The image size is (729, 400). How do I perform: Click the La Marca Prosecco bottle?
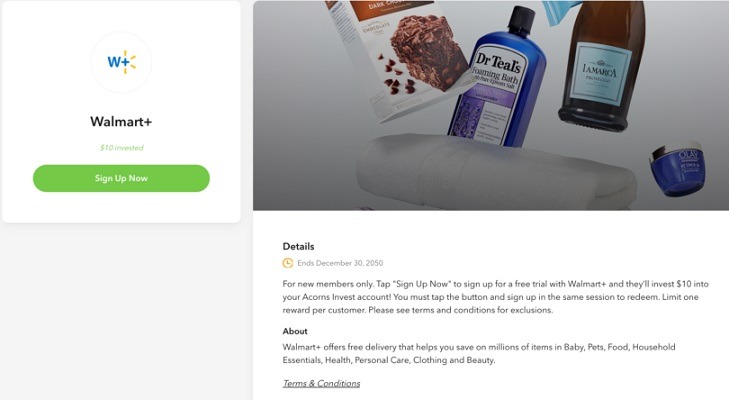point(601,65)
